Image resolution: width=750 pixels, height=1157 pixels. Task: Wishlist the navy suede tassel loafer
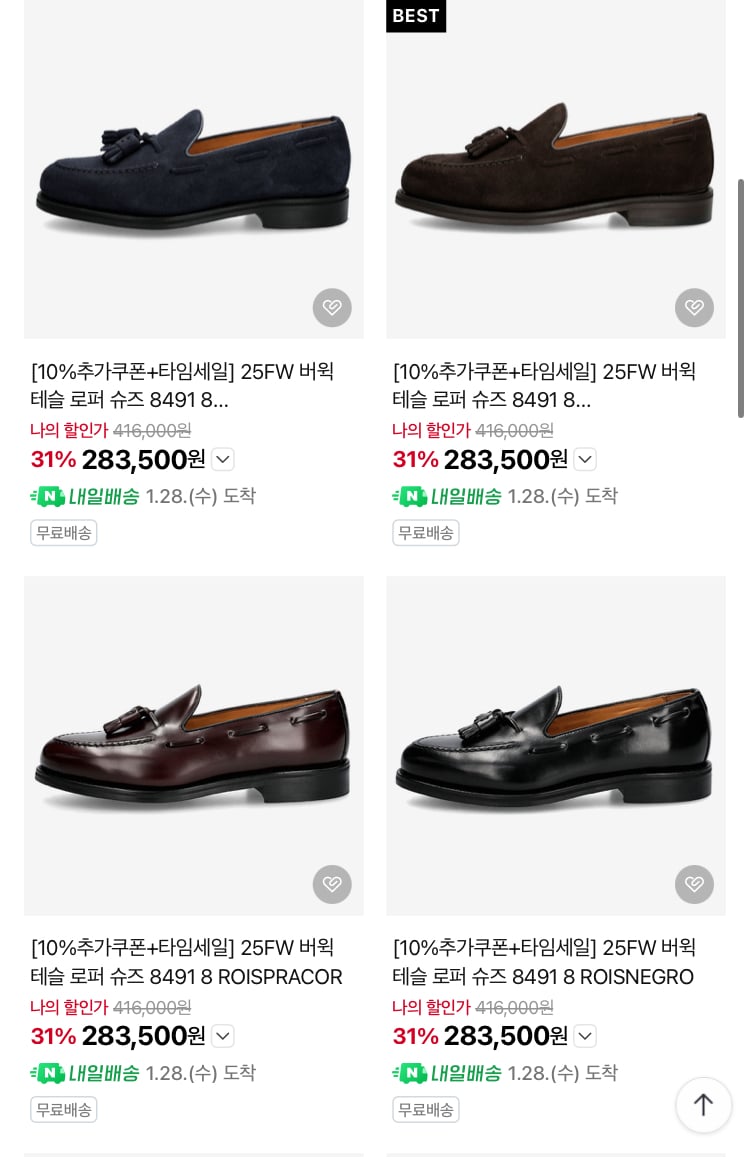332,308
